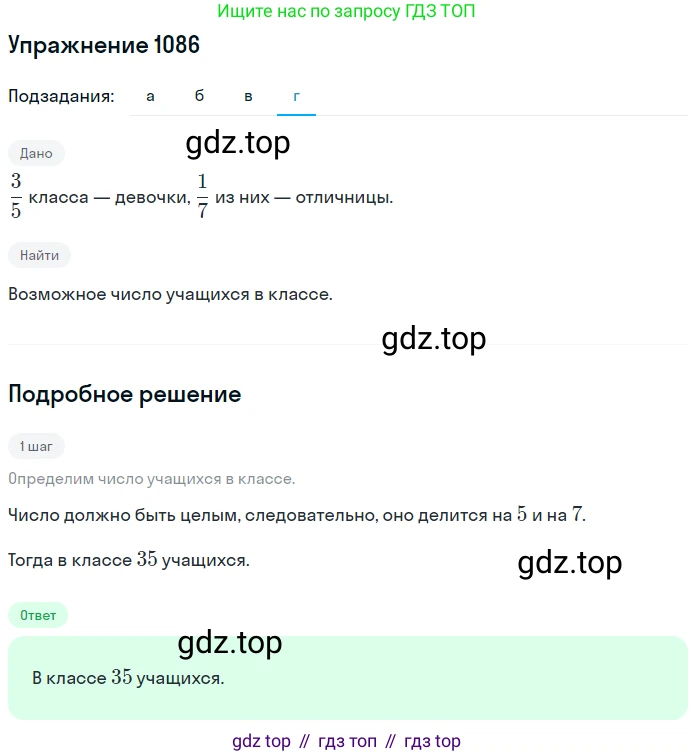Image resolution: width=695 pixels, height=756 pixels.
Task: Click the fraction 3/5 in Дано
Action: (x=16, y=196)
